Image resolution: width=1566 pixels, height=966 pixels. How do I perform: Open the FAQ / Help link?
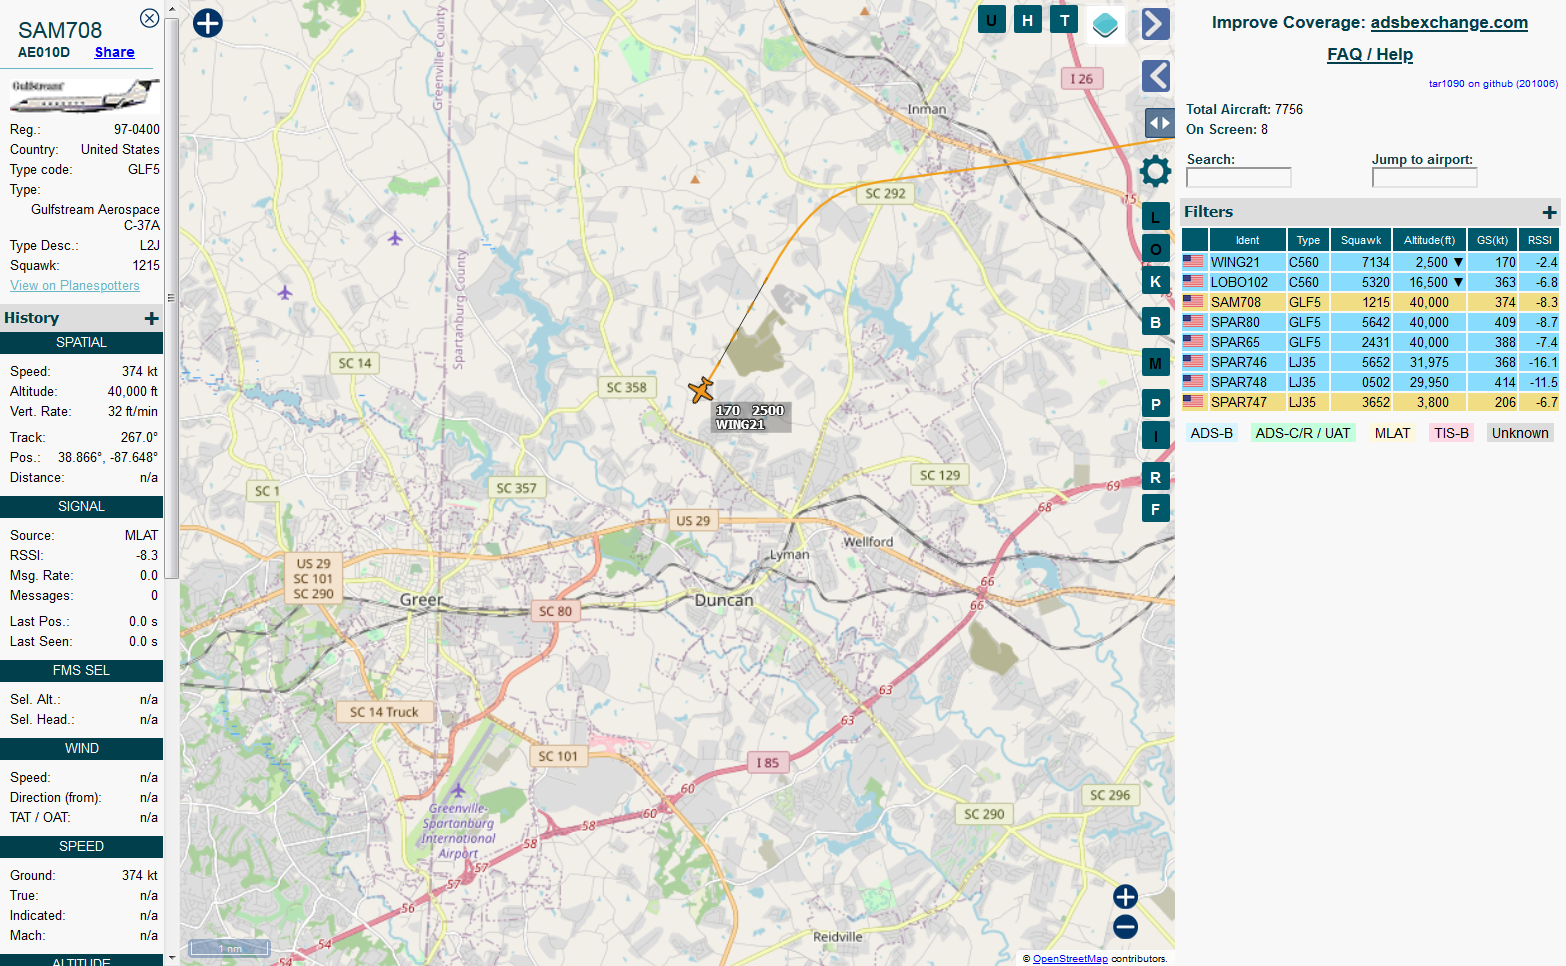pos(1370,54)
